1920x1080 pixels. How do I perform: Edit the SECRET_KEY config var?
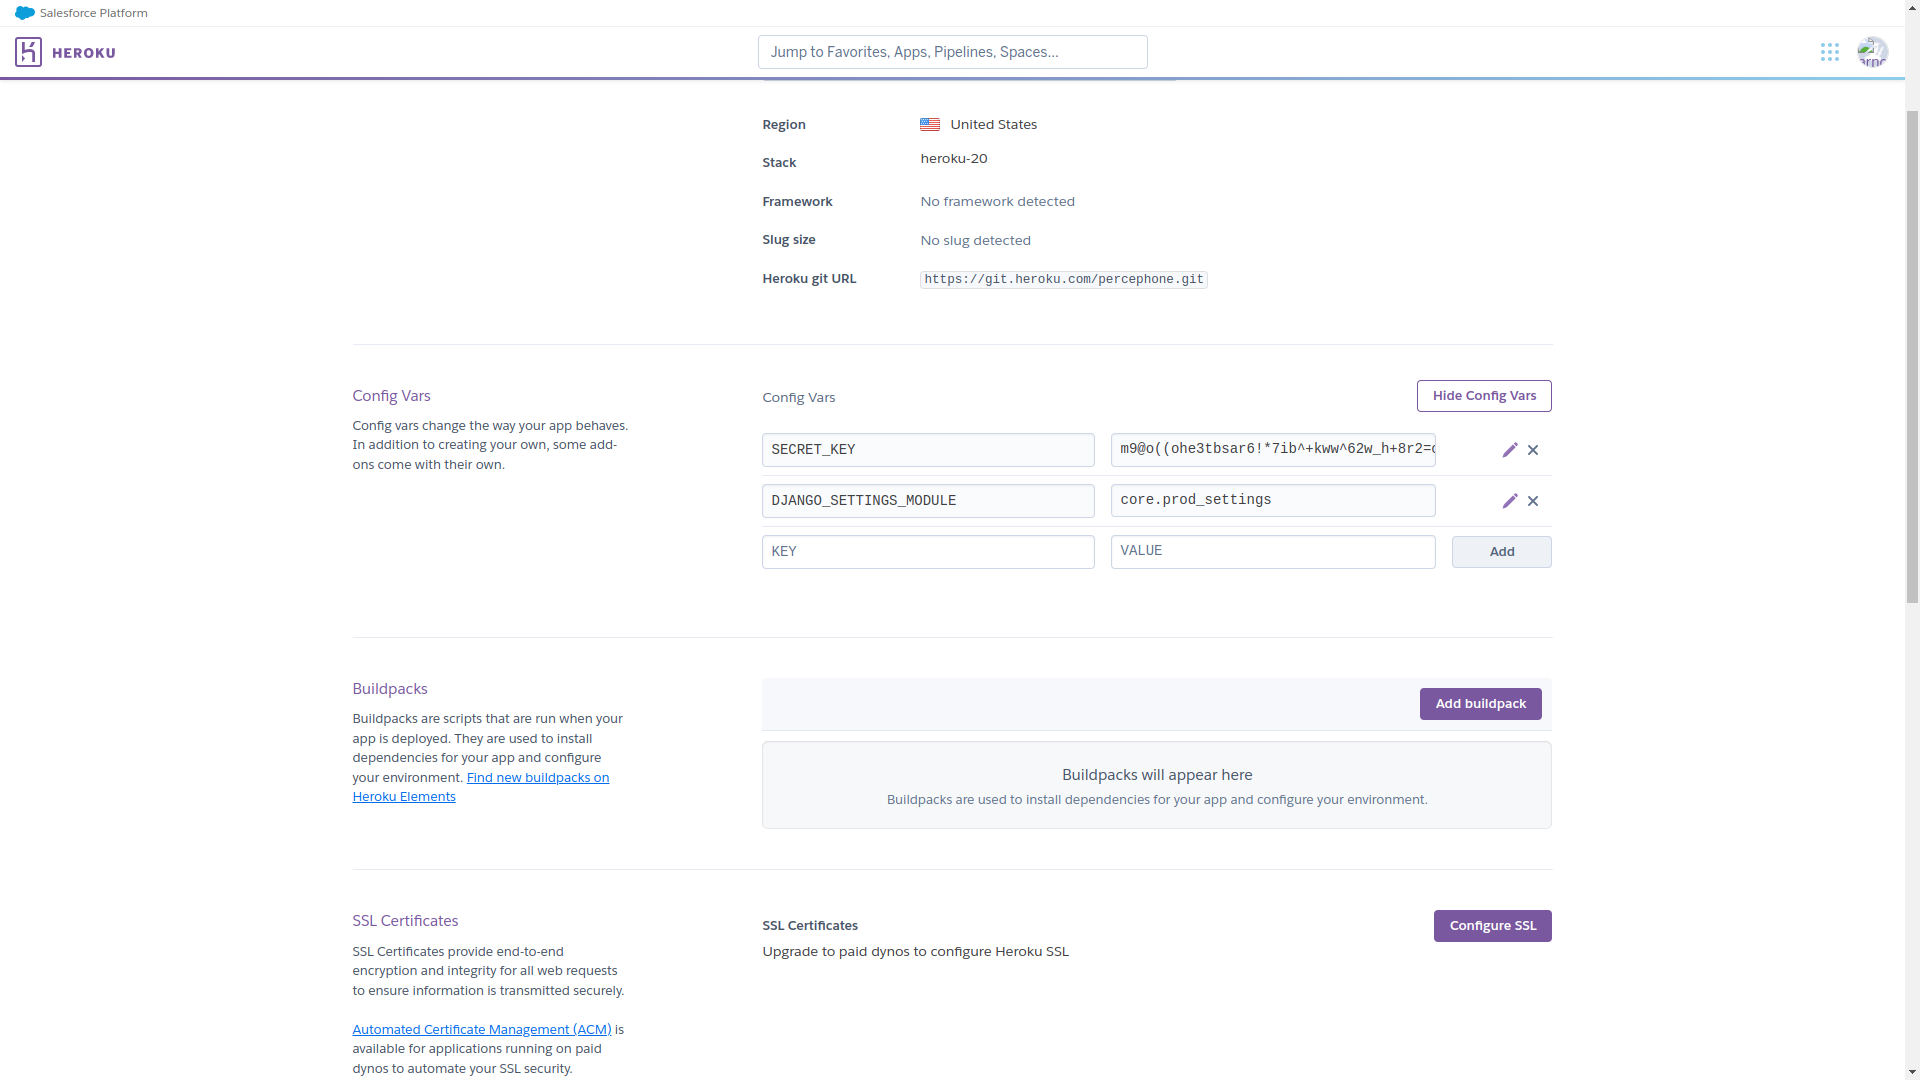(1509, 450)
